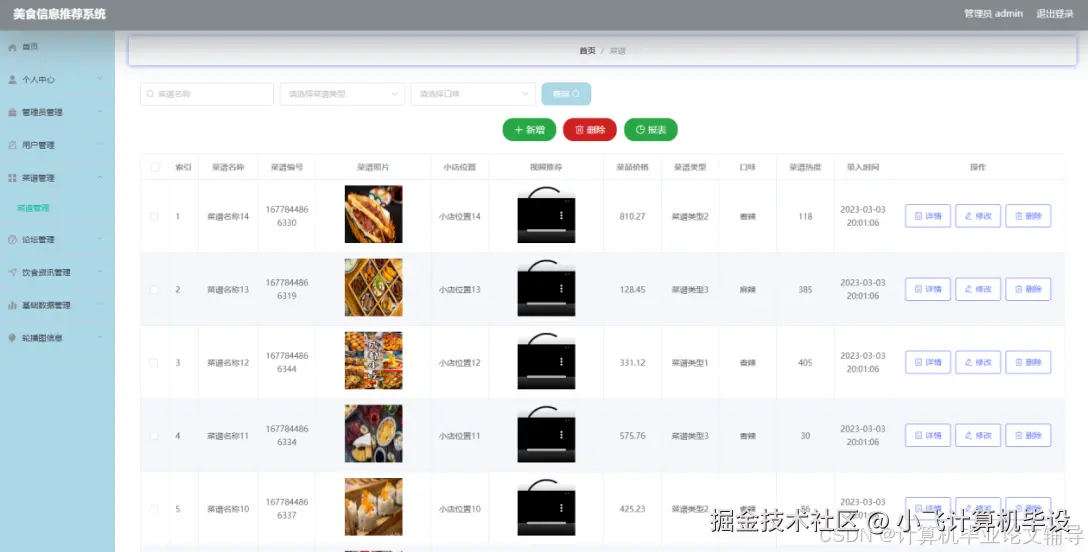
Task: Click the 轮播图信息 sidebar icon
Action: [x=12, y=338]
